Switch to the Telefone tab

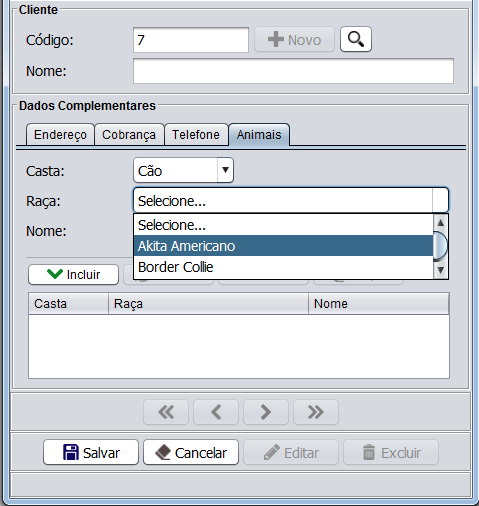click(x=196, y=135)
